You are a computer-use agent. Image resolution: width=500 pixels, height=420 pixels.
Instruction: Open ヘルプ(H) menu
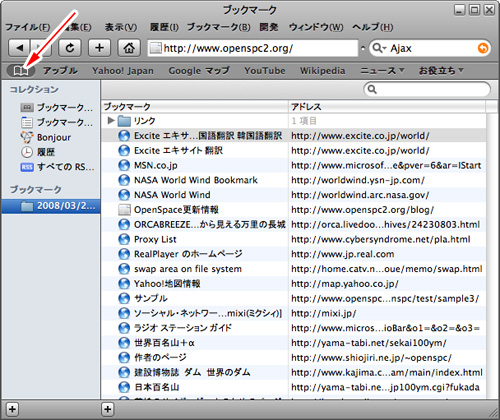pyautogui.click(x=373, y=27)
